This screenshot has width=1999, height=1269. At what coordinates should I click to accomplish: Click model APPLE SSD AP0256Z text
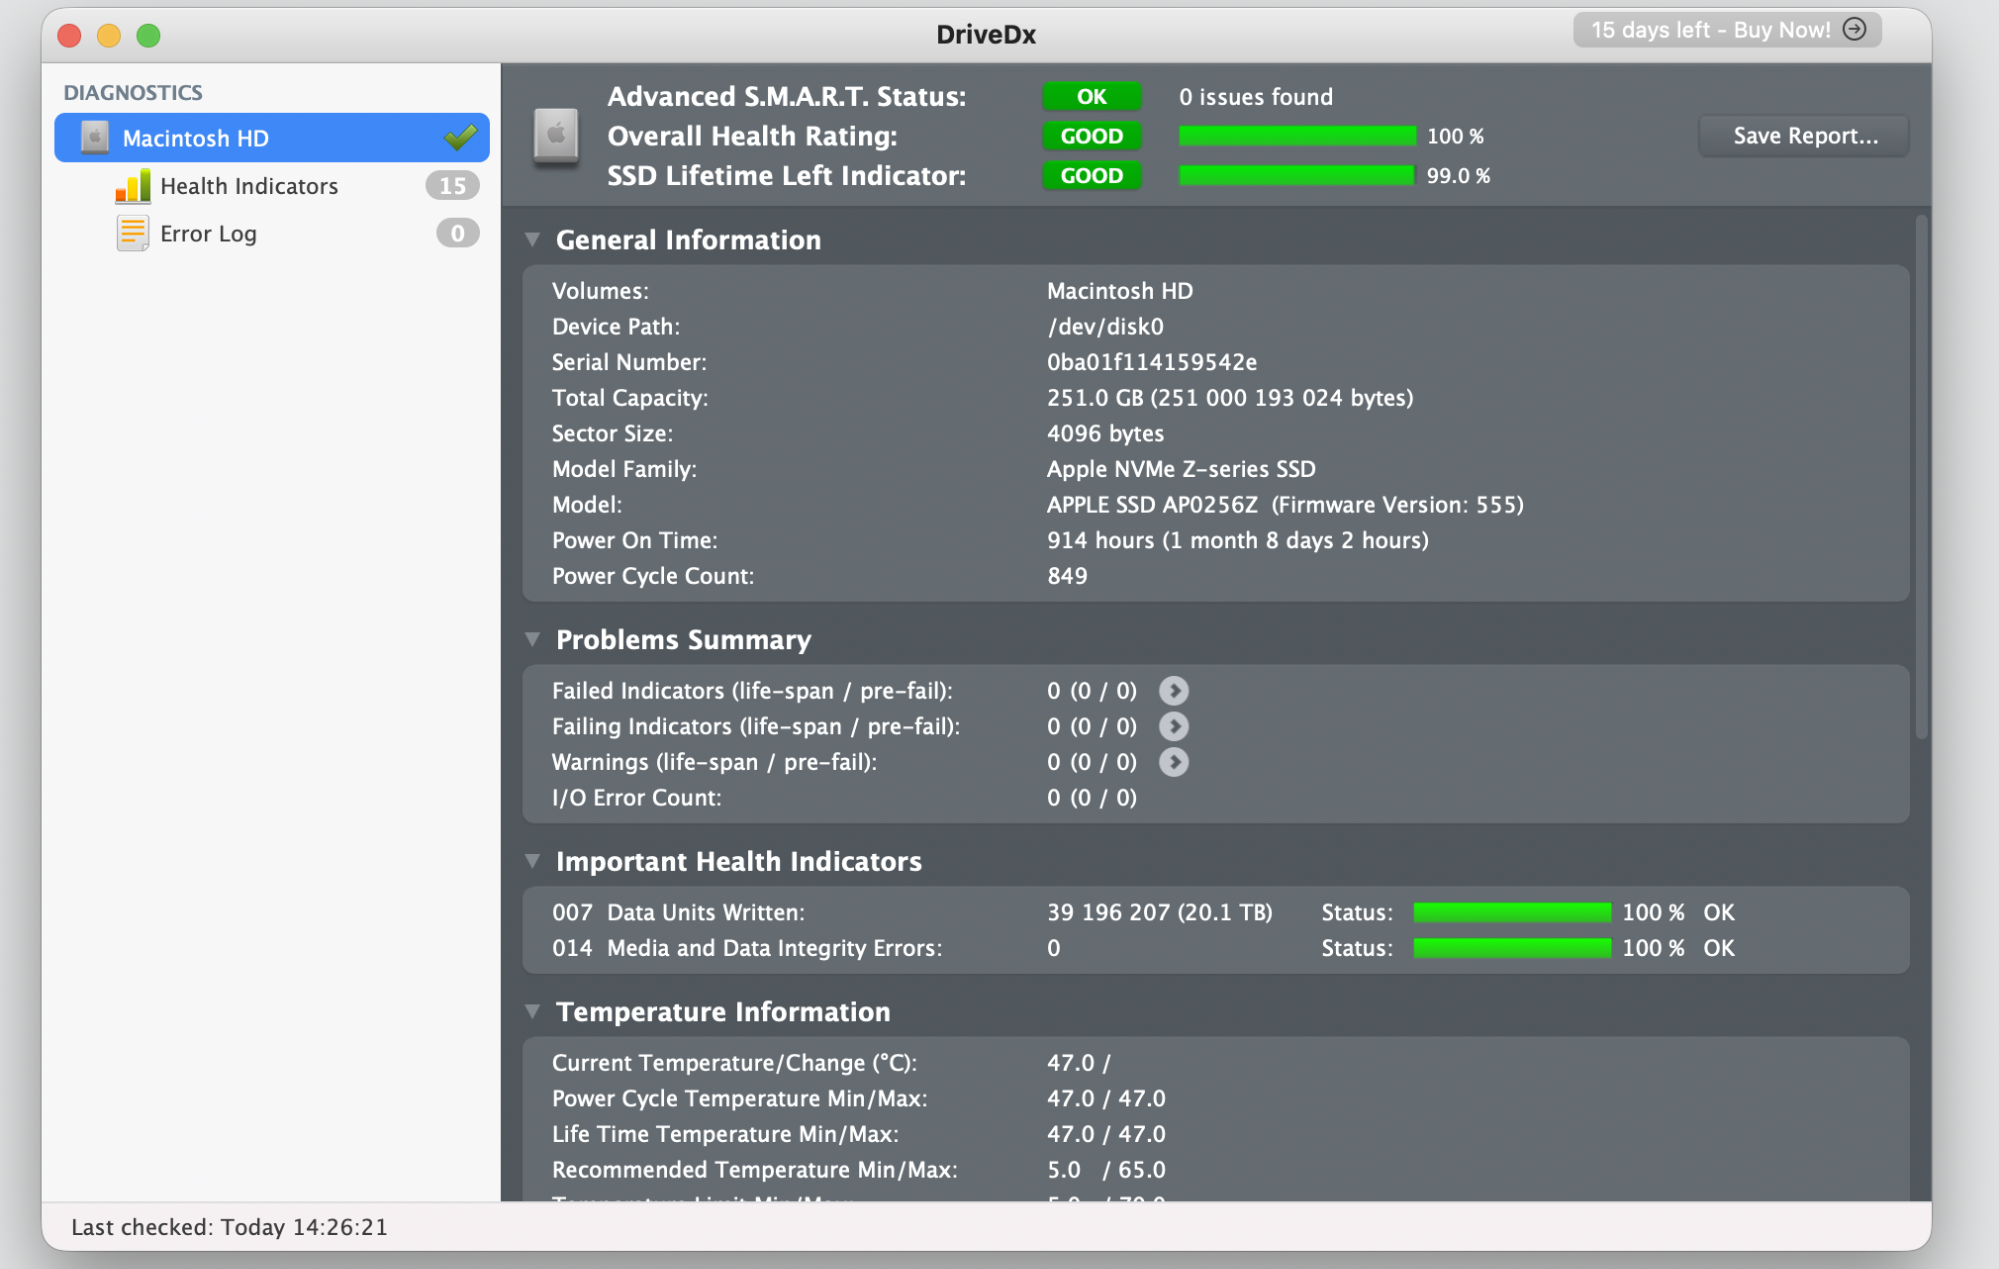[1152, 505]
